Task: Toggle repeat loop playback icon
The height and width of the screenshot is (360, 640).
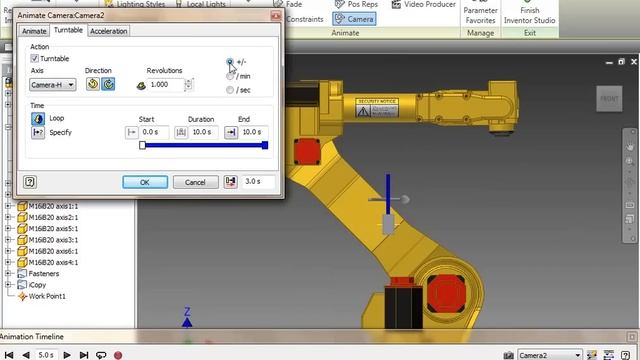Action: point(101,355)
